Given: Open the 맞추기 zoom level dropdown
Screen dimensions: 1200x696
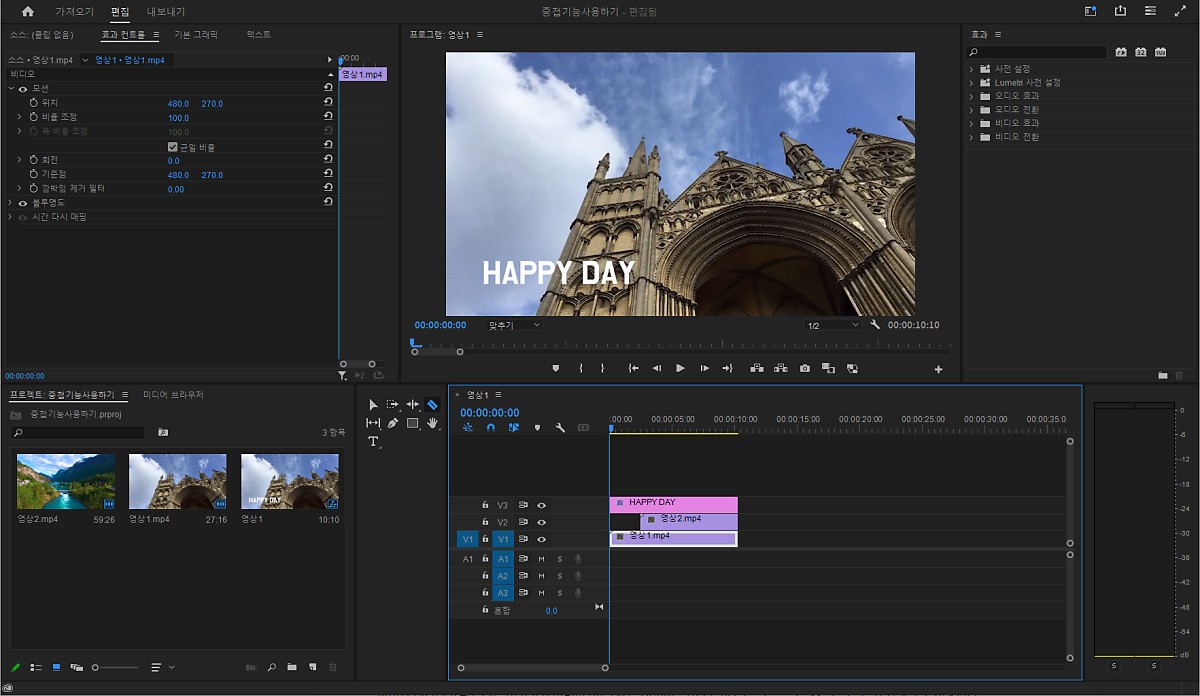Looking at the screenshot, I should (514, 325).
